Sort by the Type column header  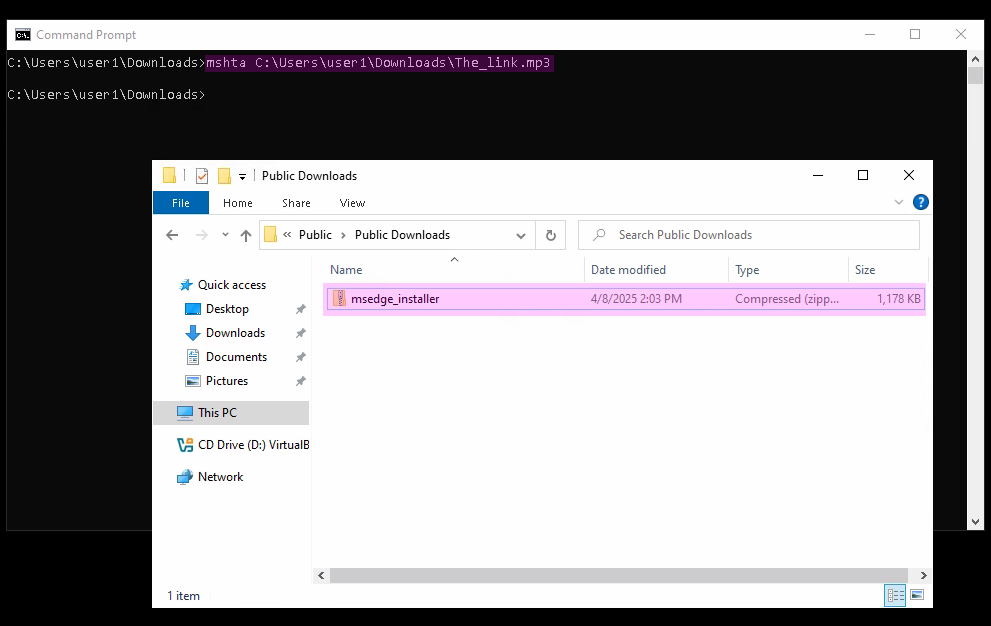click(x=747, y=270)
